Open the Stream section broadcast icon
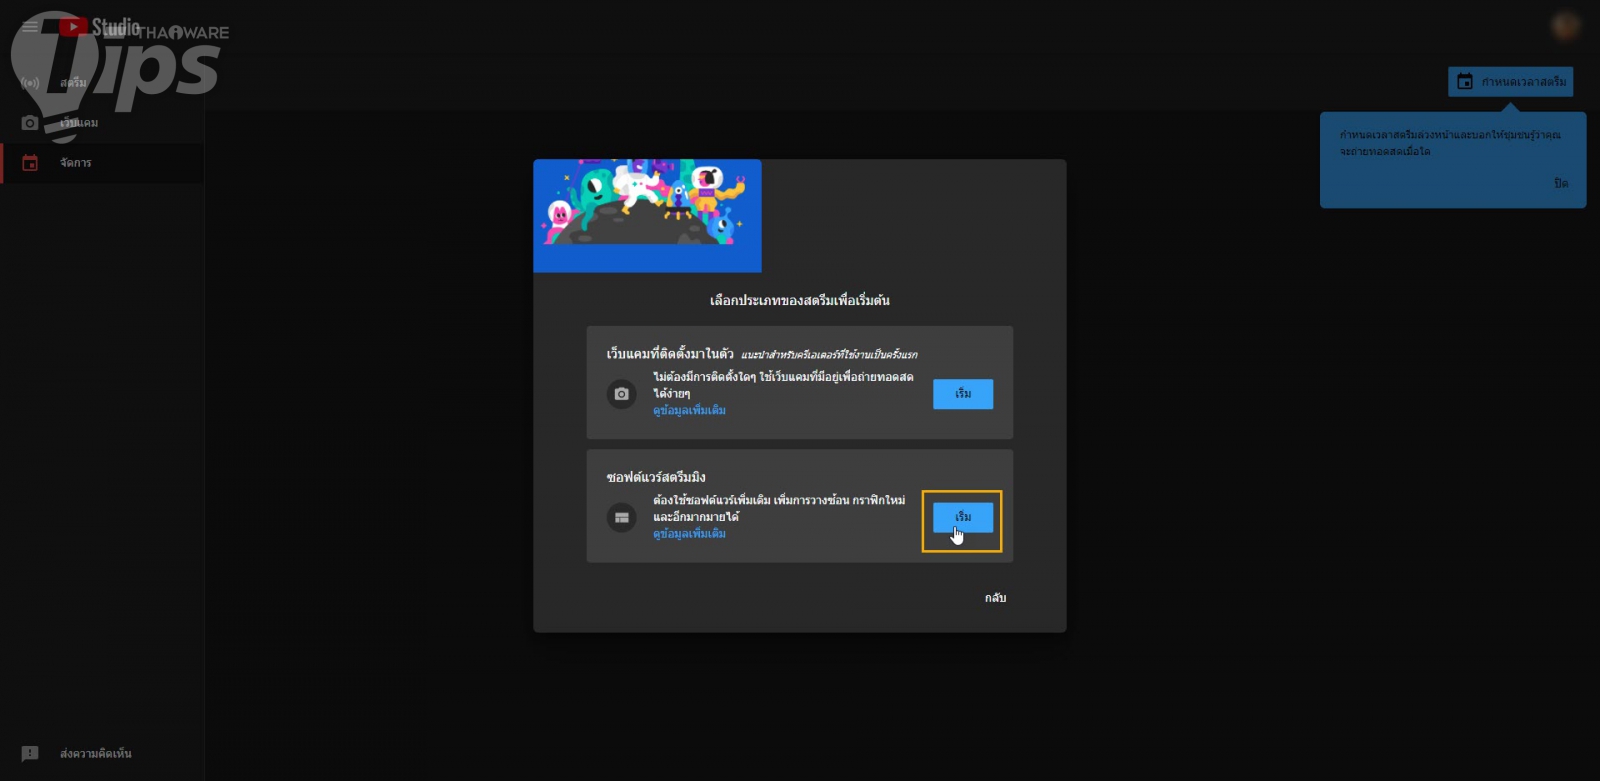Image resolution: width=1600 pixels, height=781 pixels. 30,82
